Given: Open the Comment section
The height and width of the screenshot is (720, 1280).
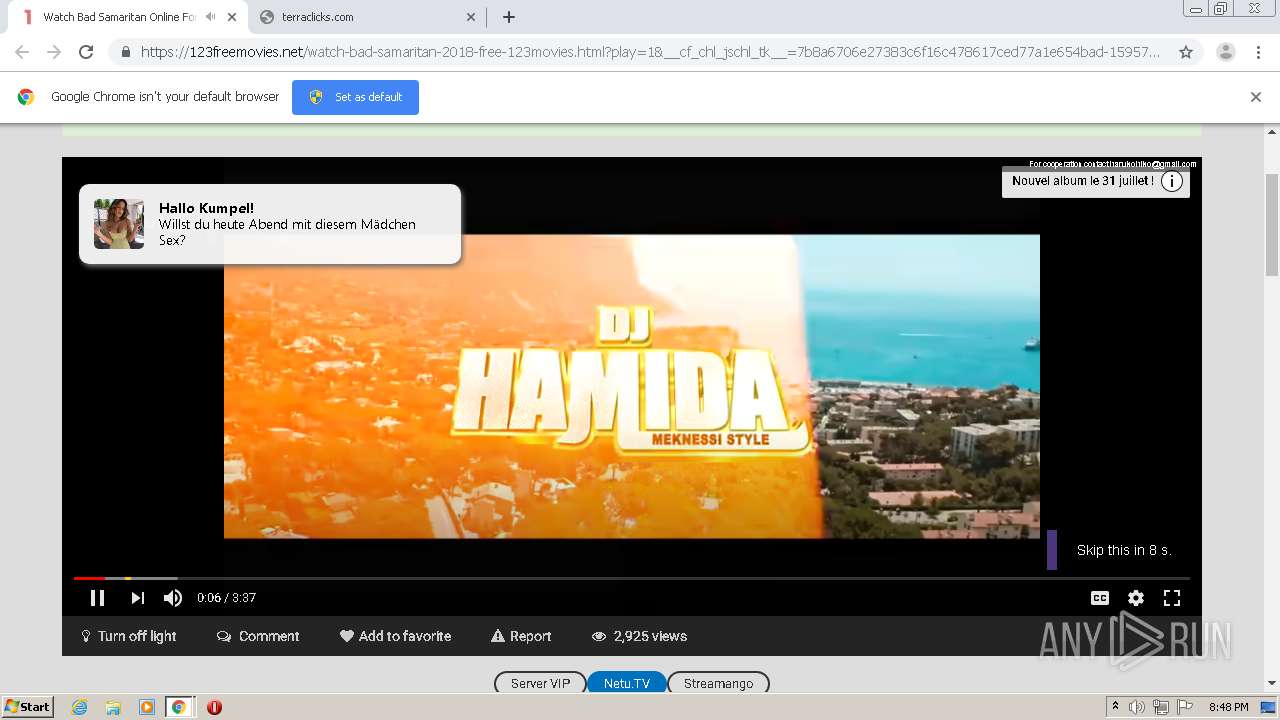Looking at the screenshot, I should coord(258,636).
